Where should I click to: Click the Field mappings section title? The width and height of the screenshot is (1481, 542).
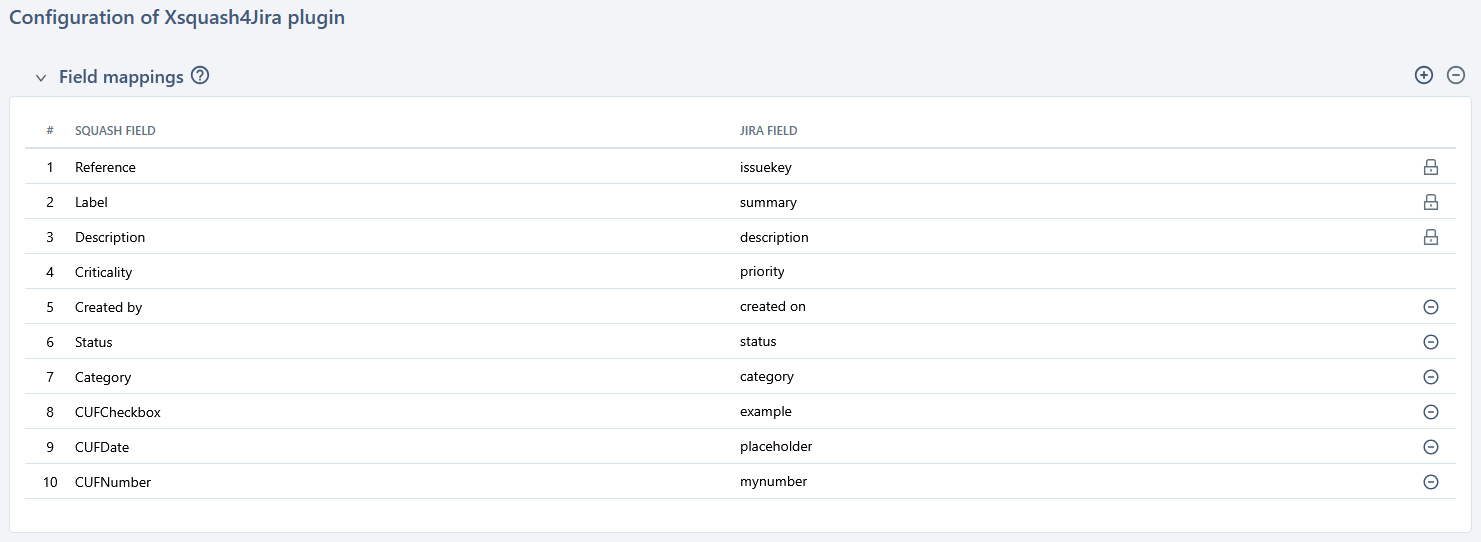click(121, 77)
